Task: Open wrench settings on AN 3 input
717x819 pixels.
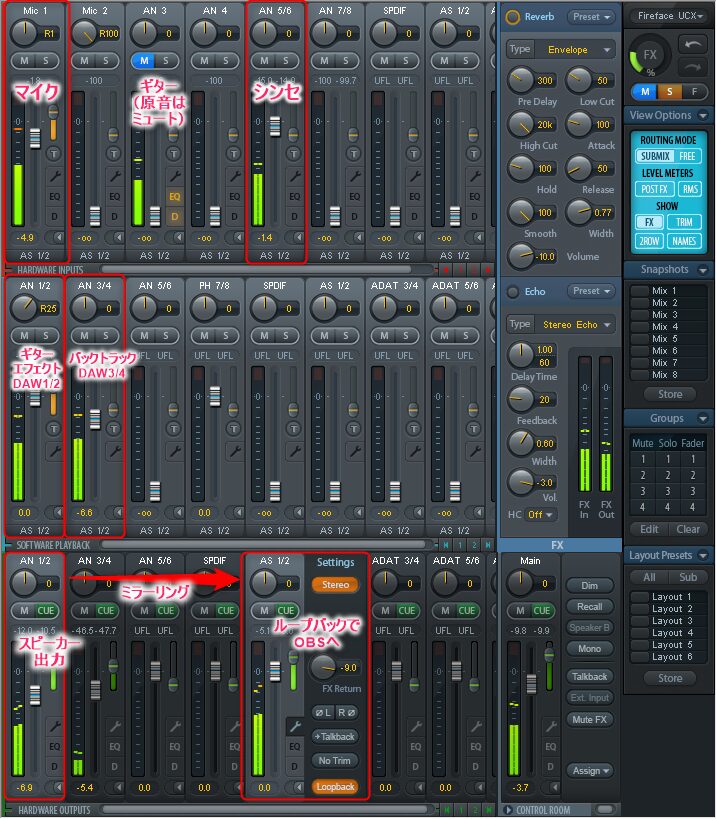Action: pos(174,176)
